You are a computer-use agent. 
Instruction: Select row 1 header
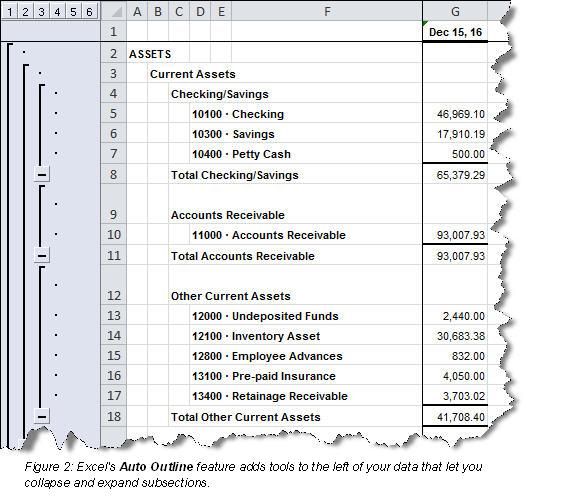(114, 31)
